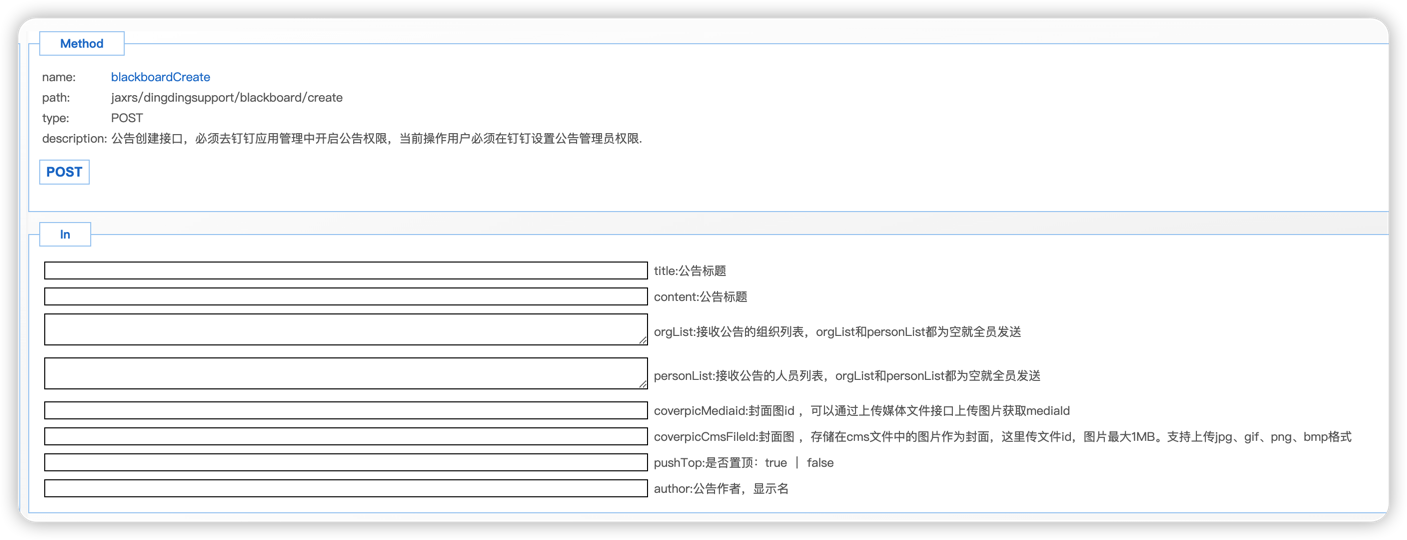The width and height of the screenshot is (1407, 540).
Task: Click the POST value beside type
Action: pyautogui.click(x=127, y=118)
